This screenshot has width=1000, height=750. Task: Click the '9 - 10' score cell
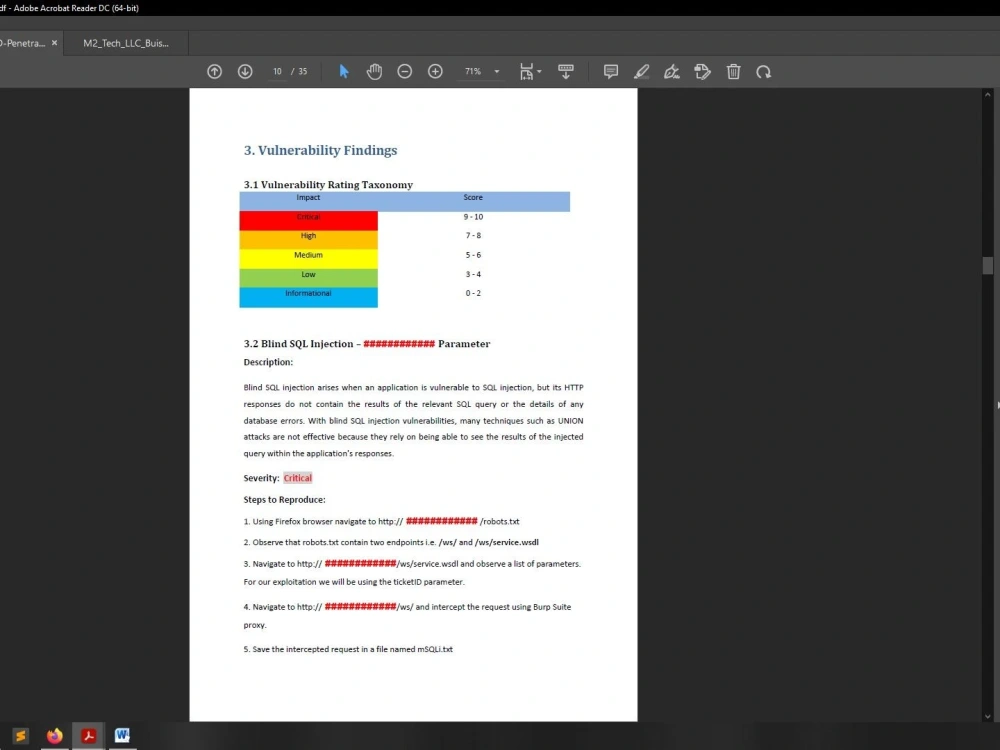click(473, 217)
